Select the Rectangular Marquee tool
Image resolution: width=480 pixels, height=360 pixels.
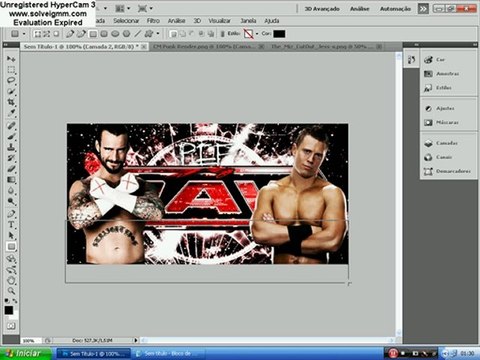(x=11, y=70)
